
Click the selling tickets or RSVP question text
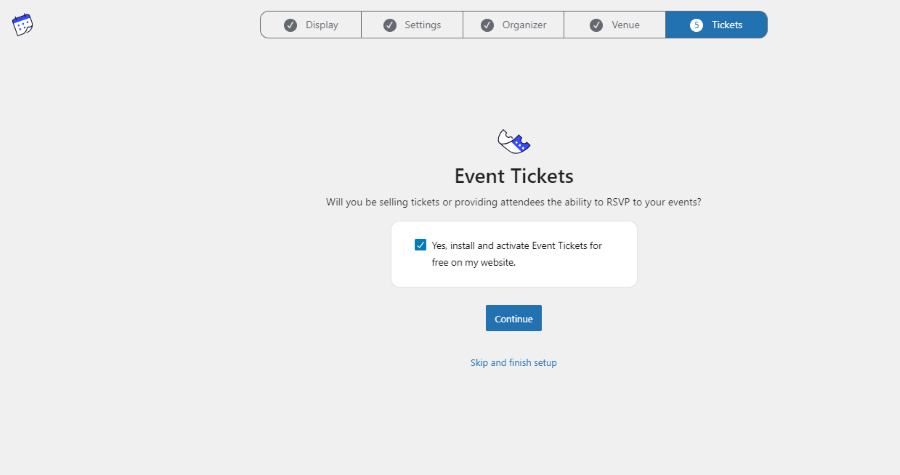click(x=513, y=202)
